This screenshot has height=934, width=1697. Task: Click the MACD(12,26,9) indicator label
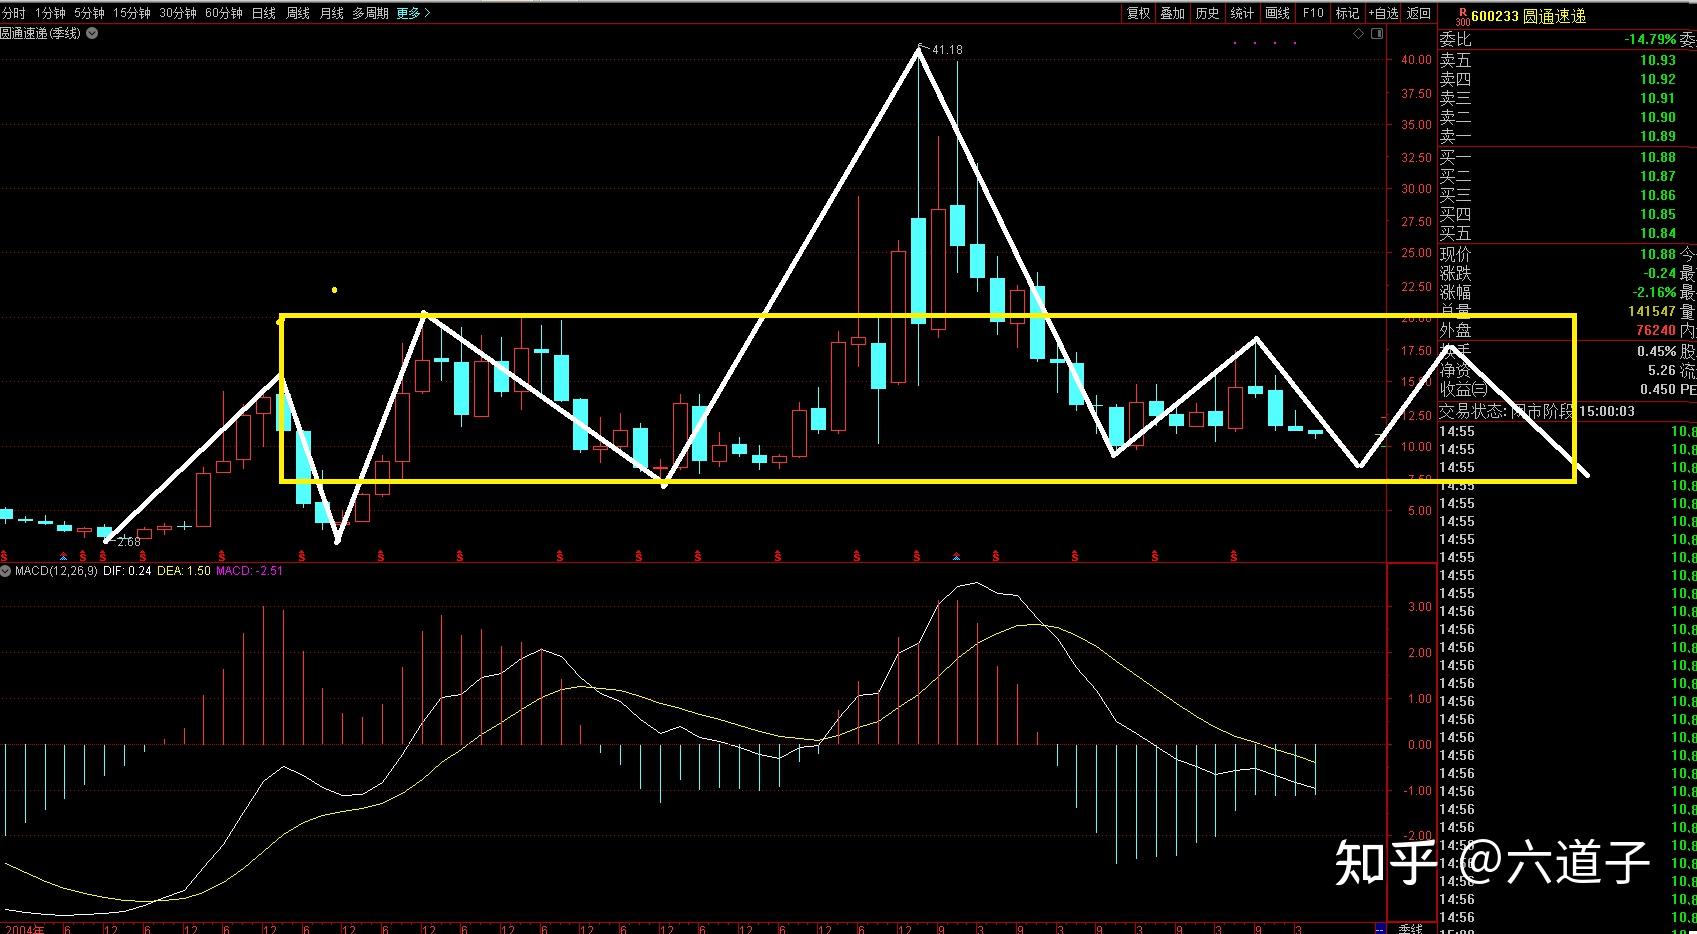pyautogui.click(x=55, y=571)
